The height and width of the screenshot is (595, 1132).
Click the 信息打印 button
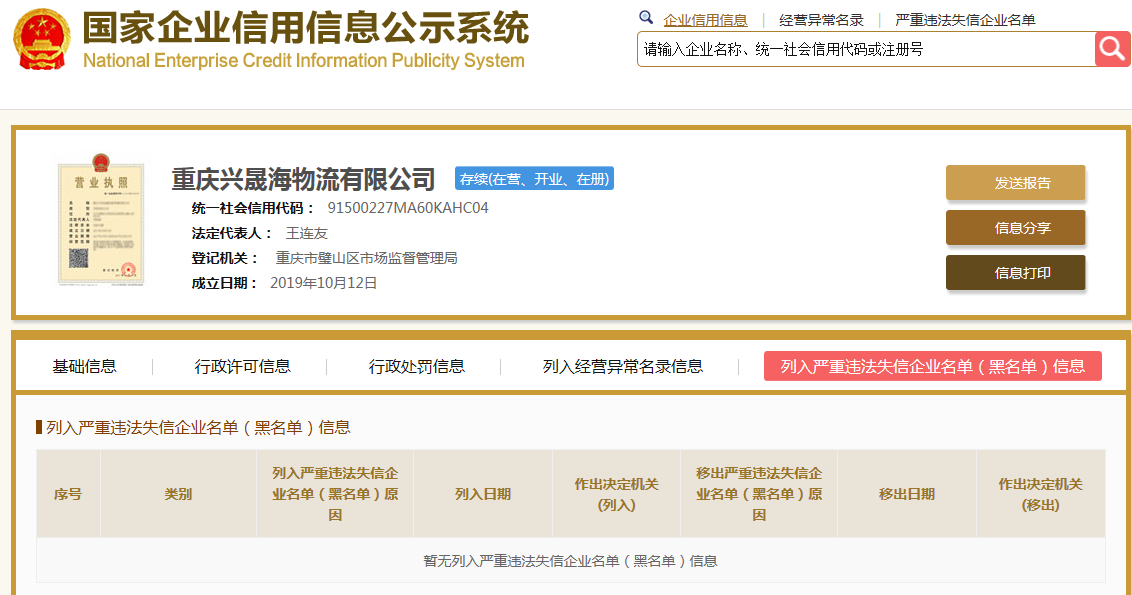pos(1015,273)
